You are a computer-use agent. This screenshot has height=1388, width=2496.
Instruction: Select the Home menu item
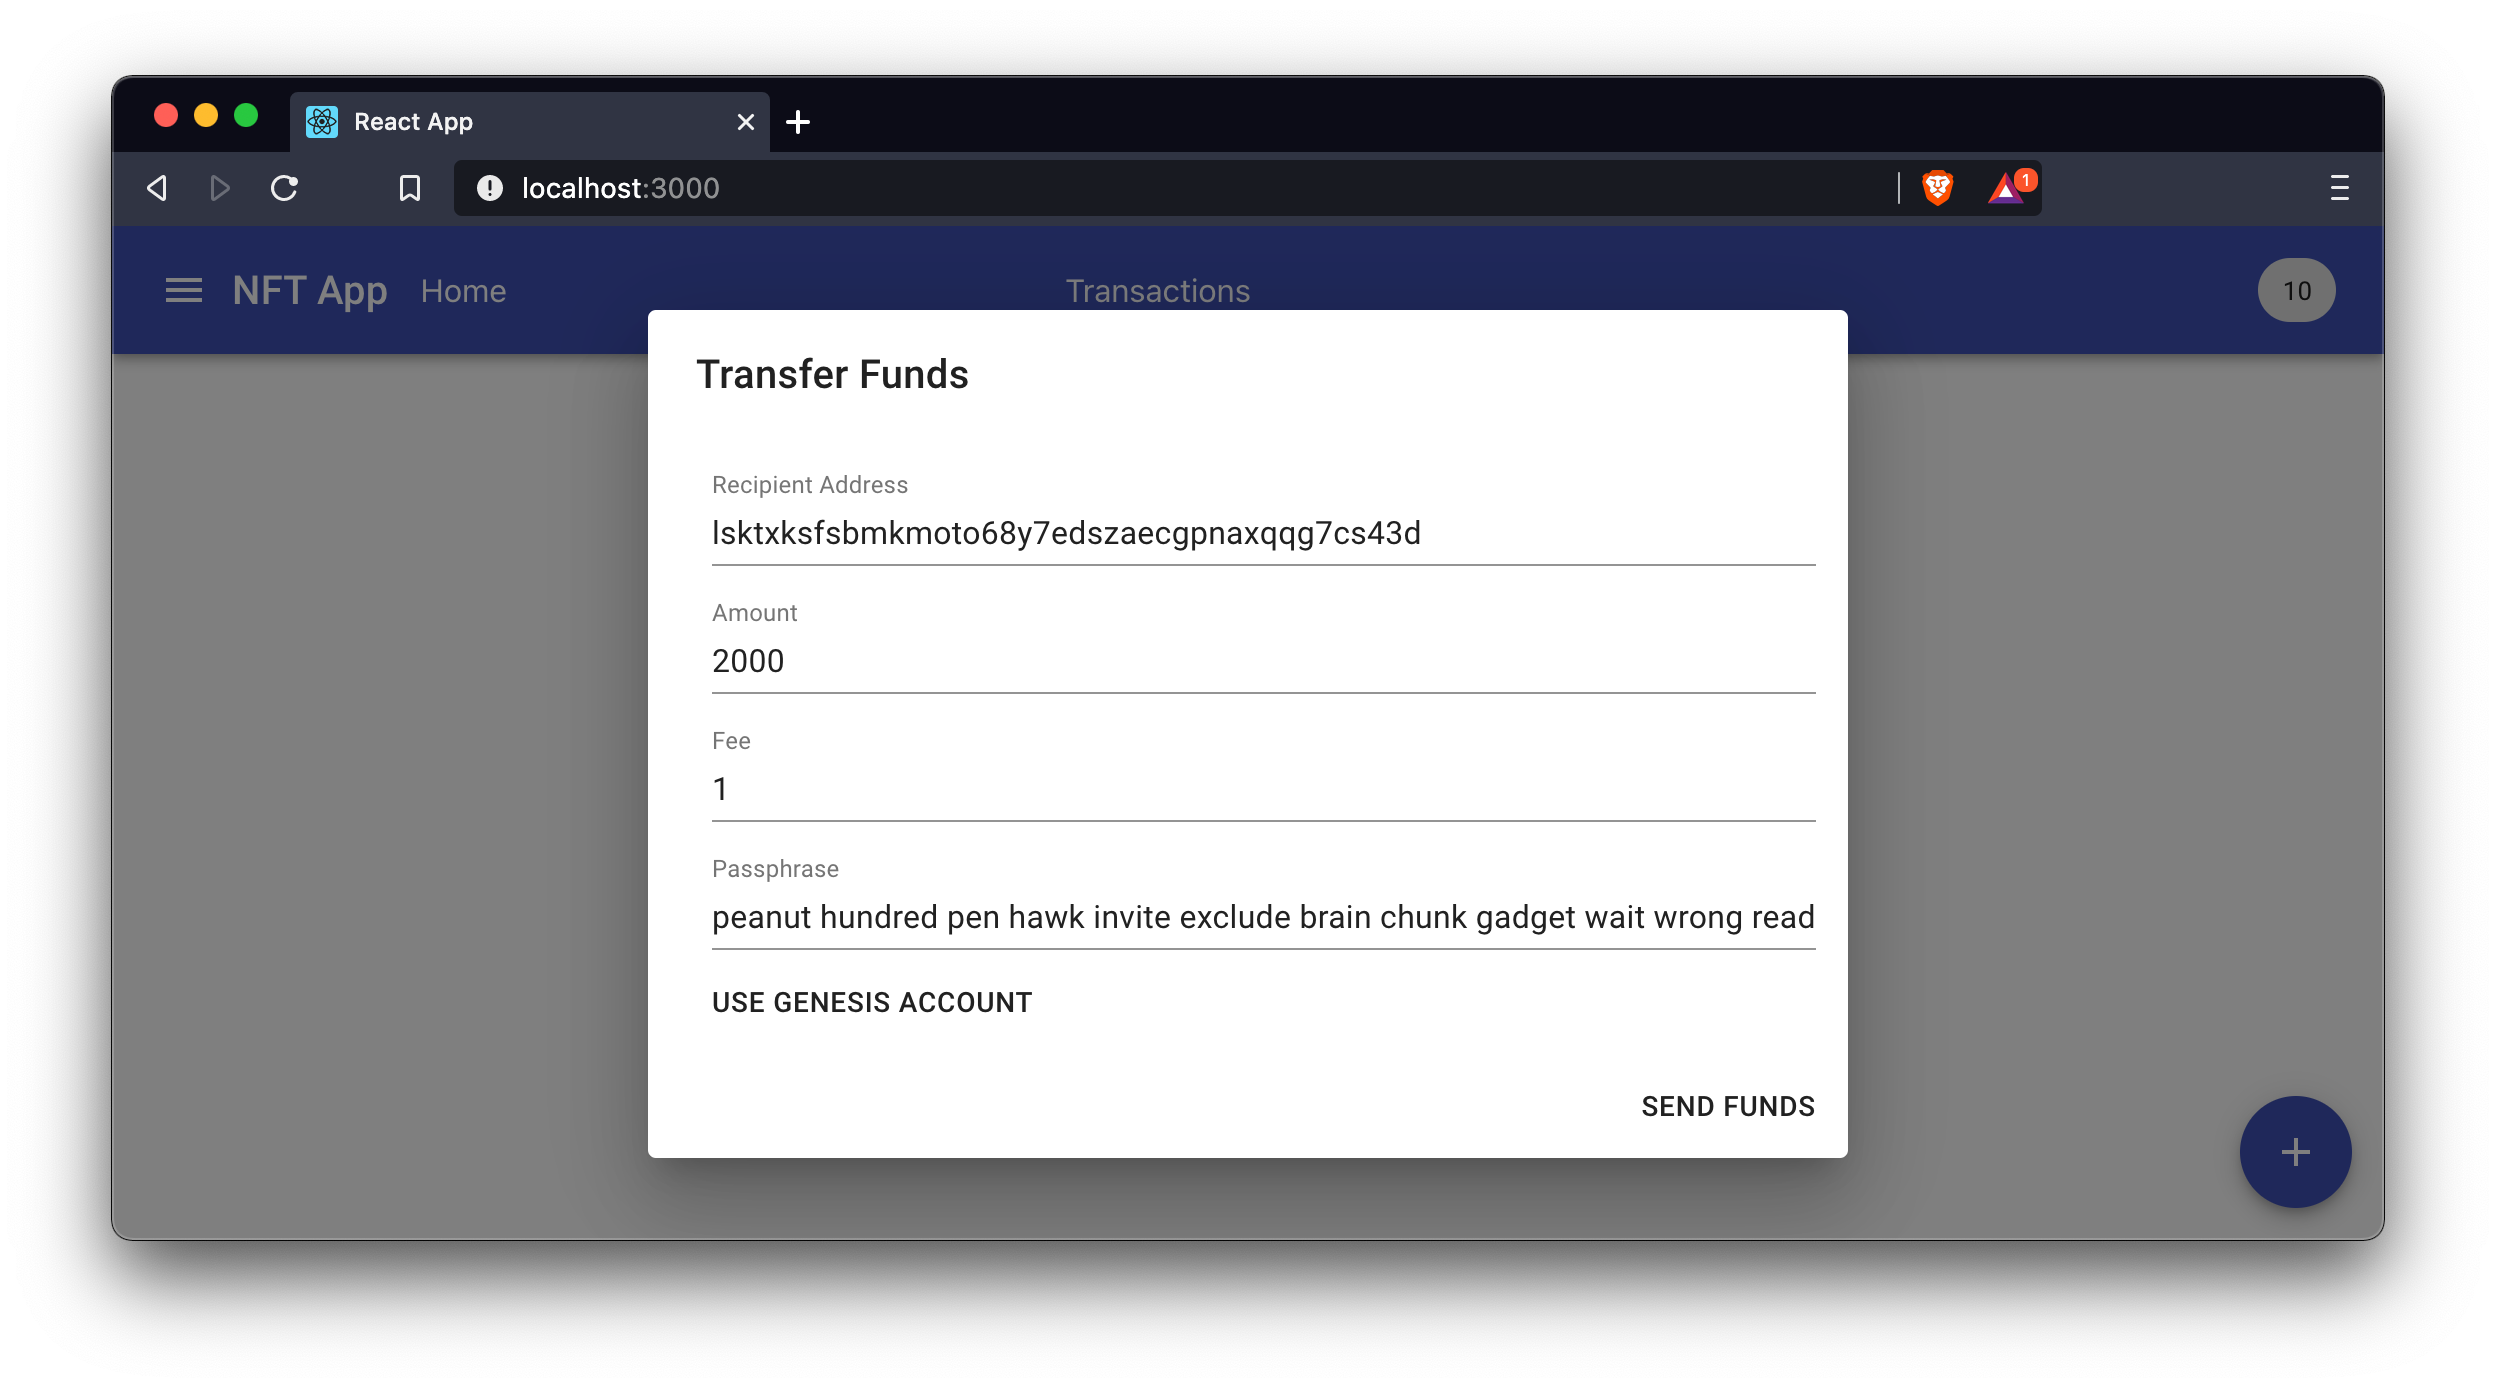pos(463,290)
